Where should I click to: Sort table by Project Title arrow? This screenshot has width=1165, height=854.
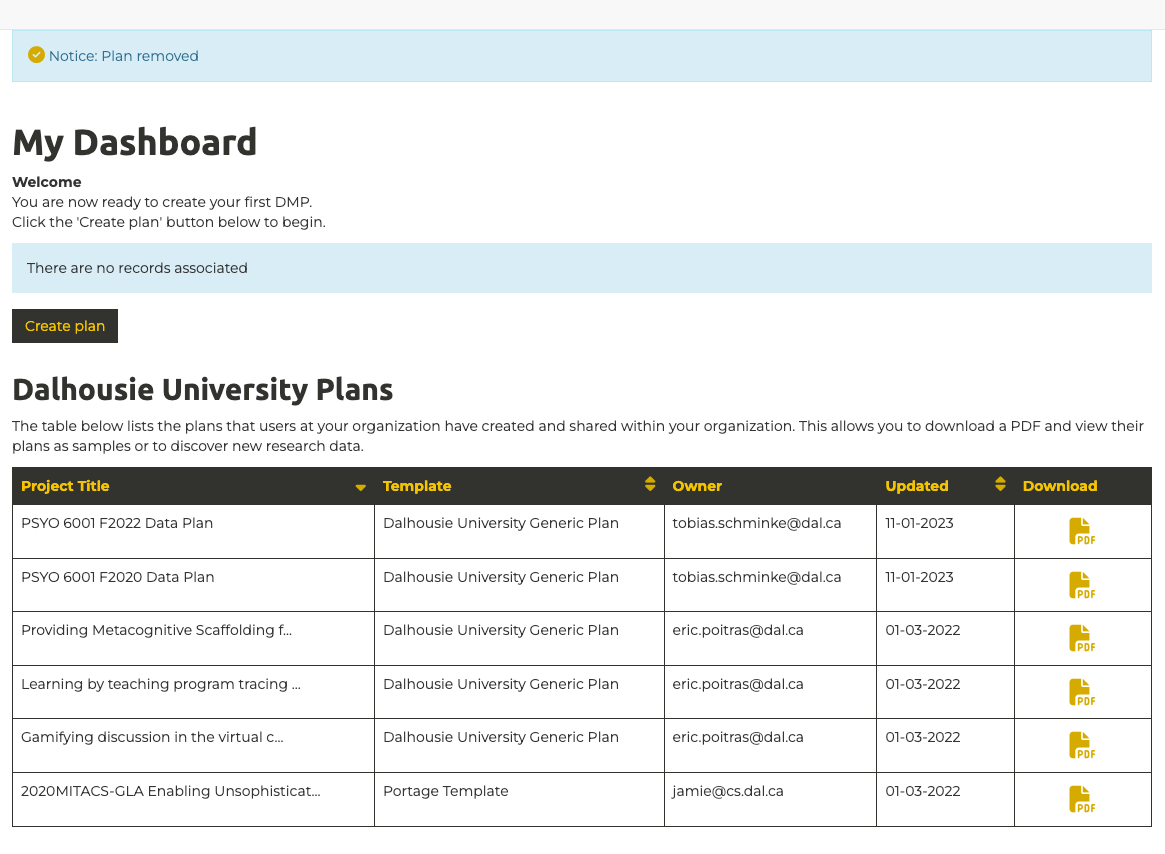[360, 488]
